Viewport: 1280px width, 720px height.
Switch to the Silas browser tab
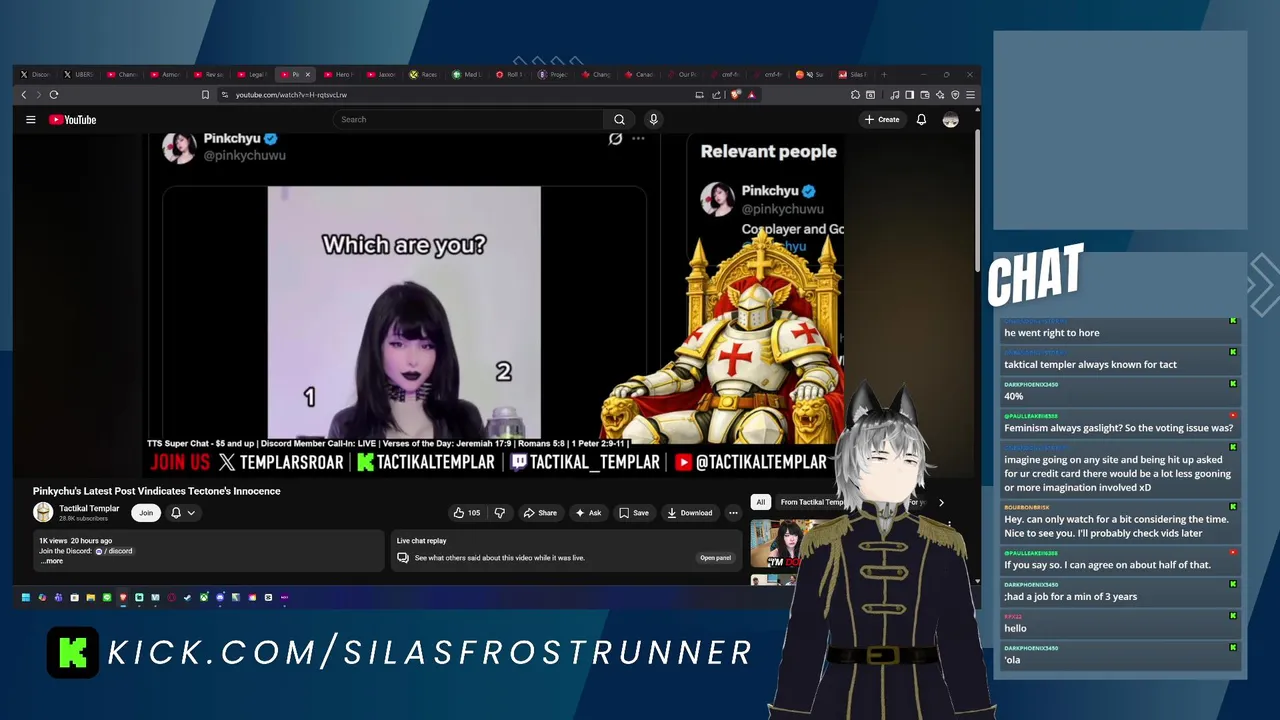[853, 74]
